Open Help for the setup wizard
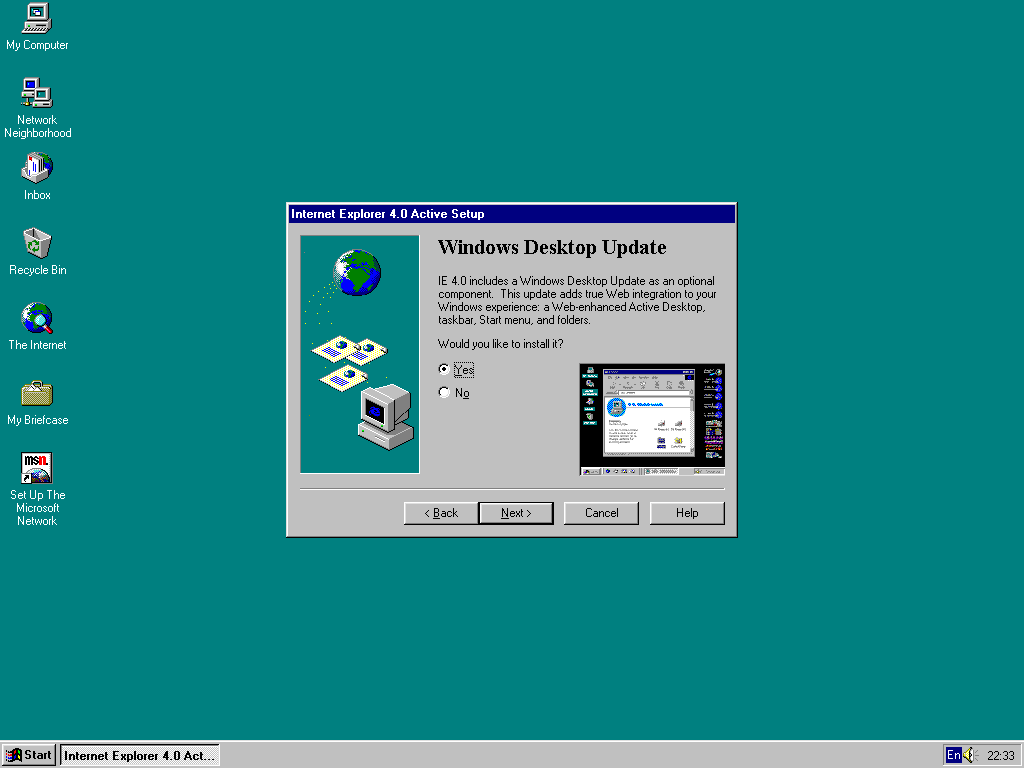This screenshot has width=1024, height=768. tap(687, 513)
